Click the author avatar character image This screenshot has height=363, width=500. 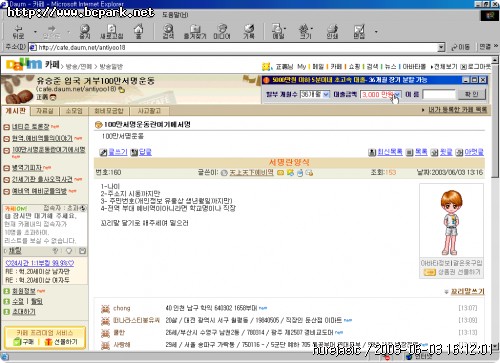(452, 222)
